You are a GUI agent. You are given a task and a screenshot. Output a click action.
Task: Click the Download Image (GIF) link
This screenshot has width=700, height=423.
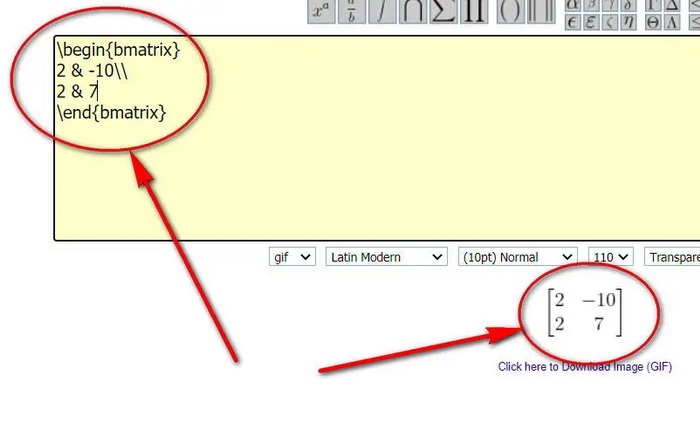[585, 367]
